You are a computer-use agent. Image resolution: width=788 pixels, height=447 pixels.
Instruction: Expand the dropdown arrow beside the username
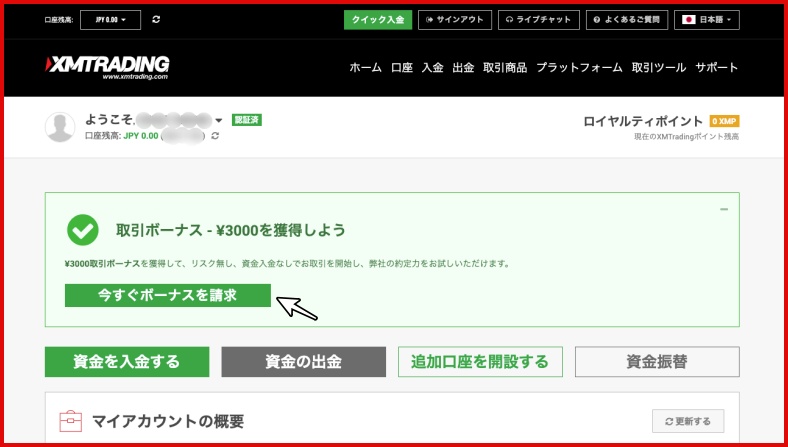click(x=219, y=120)
